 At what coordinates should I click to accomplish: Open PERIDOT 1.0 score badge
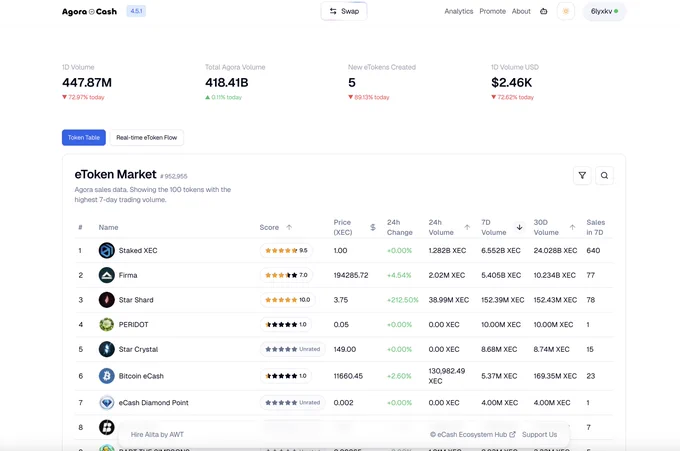click(285, 324)
